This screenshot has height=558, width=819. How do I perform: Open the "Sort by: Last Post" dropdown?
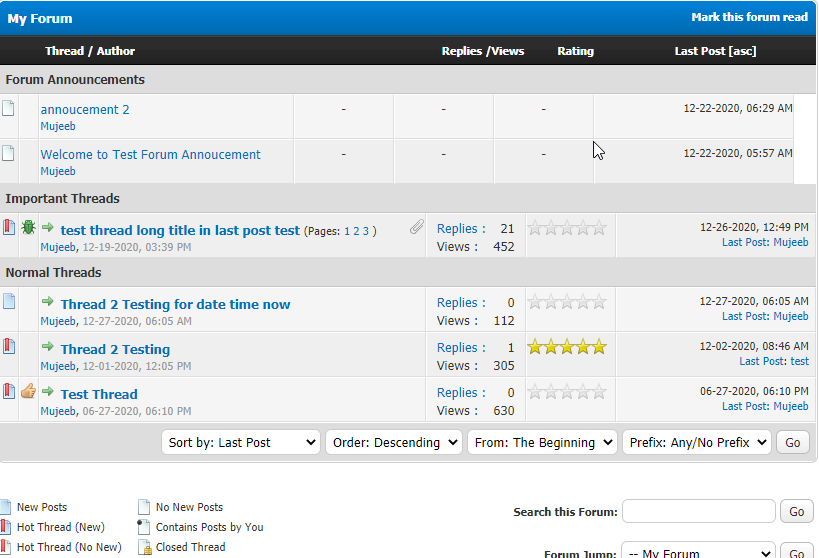pos(240,442)
